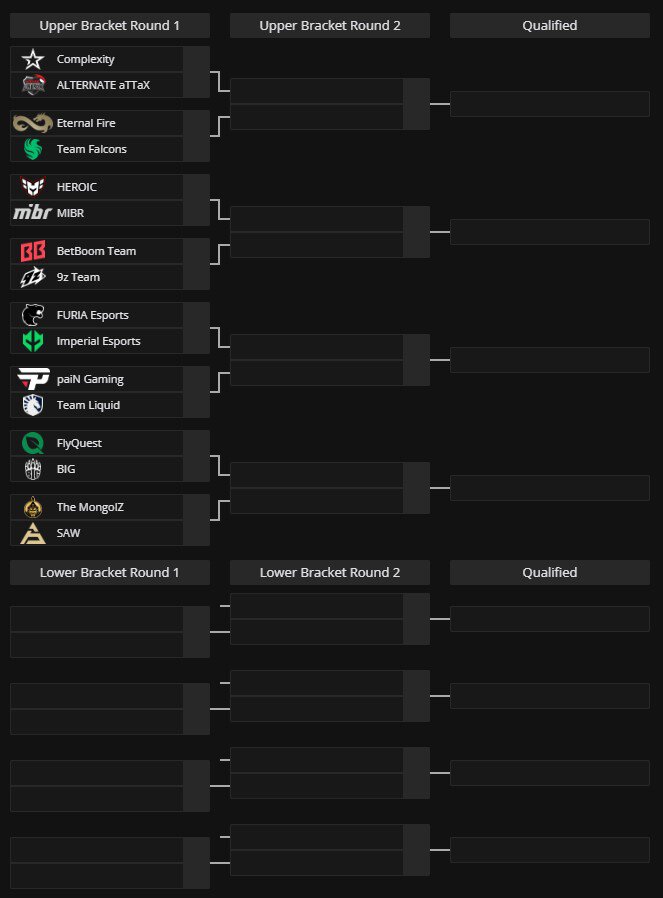Click the ALTERNATE aTTaX team logo
This screenshot has width=663, height=898.
click(33, 85)
